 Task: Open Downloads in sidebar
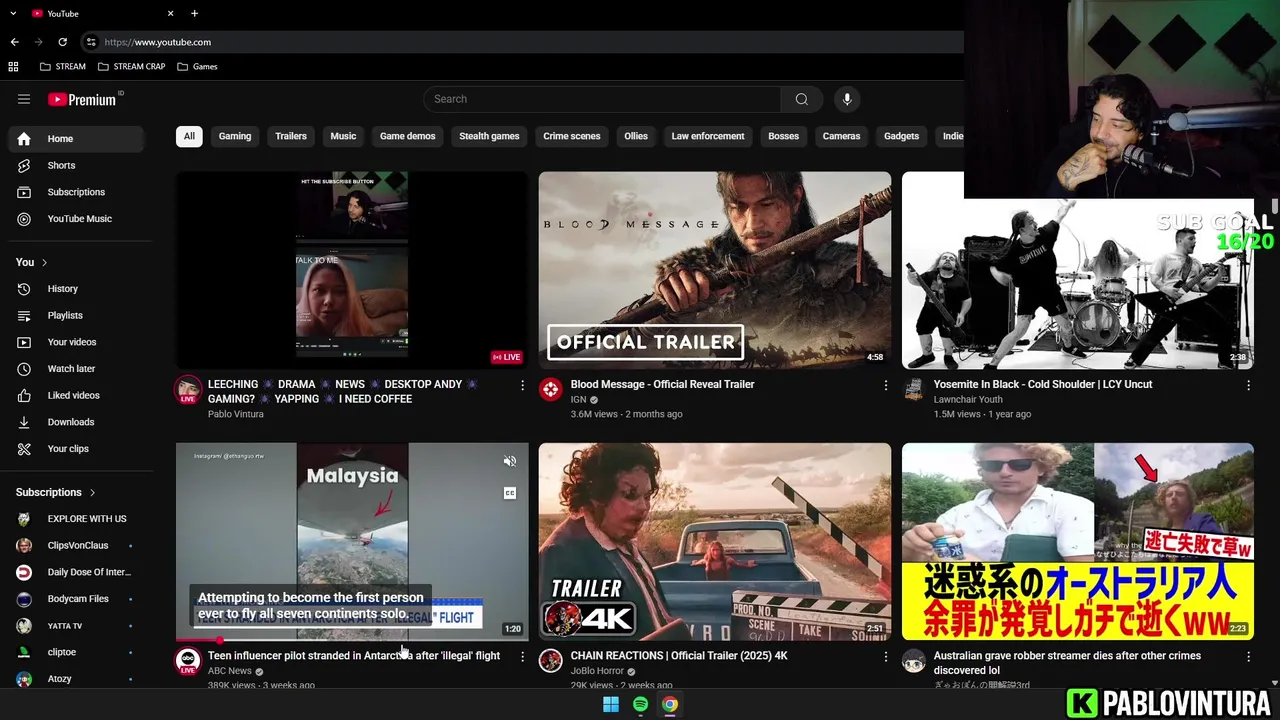[x=76, y=422]
